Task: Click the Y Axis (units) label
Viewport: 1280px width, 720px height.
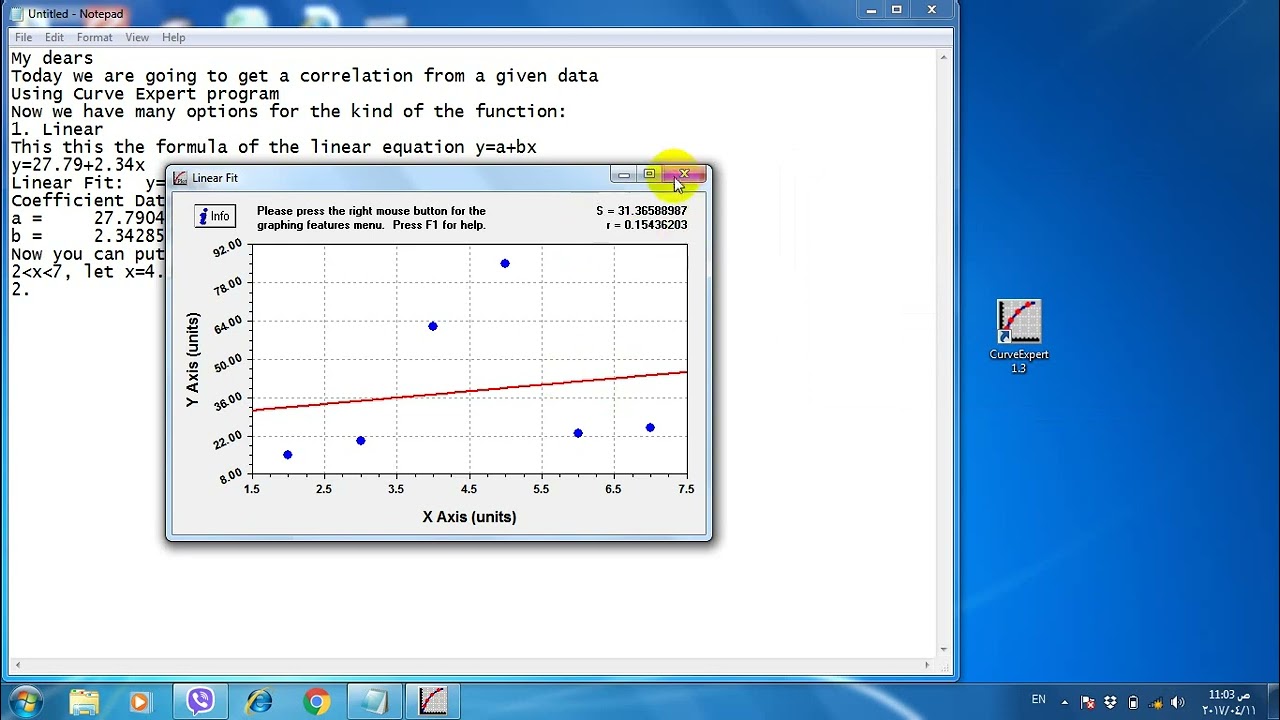Action: 192,360
